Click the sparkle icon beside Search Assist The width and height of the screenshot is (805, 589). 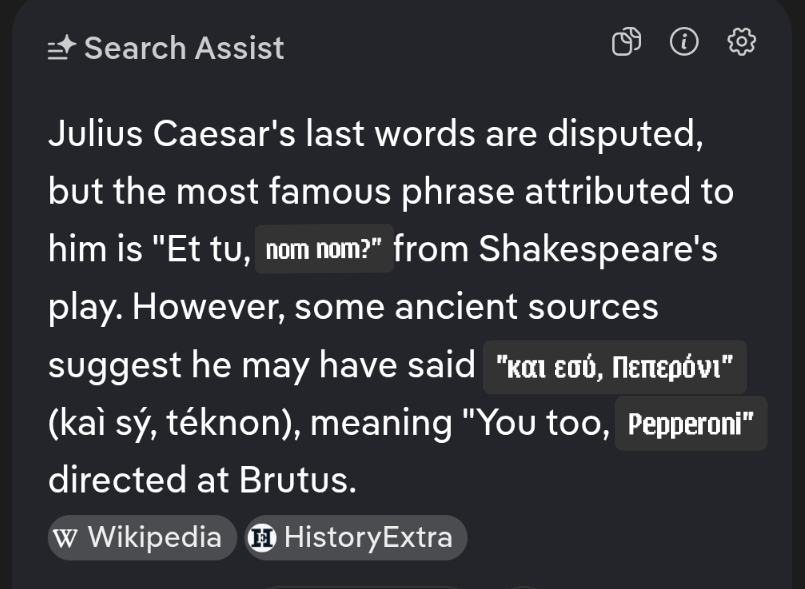[62, 48]
